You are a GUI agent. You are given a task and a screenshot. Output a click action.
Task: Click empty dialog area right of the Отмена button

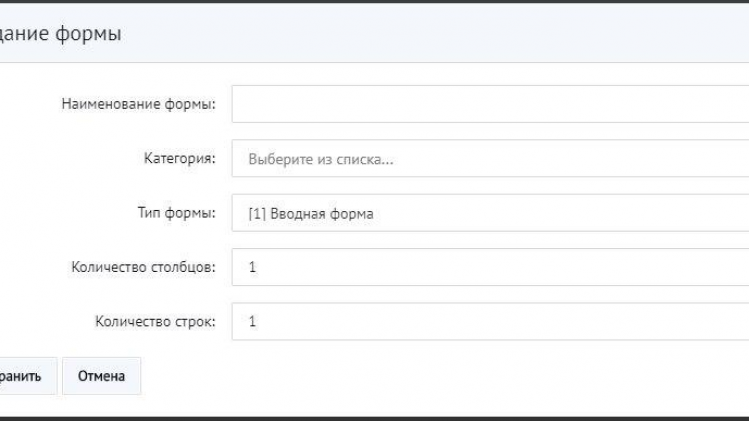pos(444,376)
